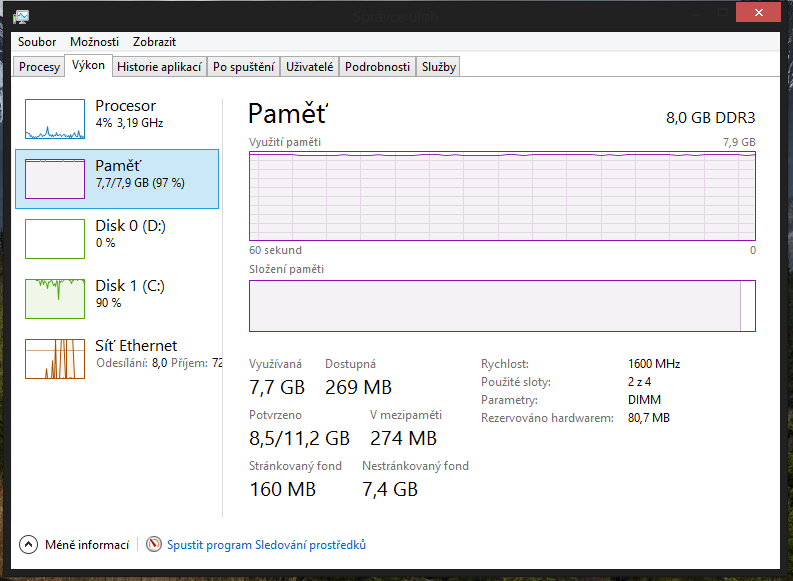The height and width of the screenshot is (581, 793).
Task: Open the Služby tab
Action: [x=439, y=67]
